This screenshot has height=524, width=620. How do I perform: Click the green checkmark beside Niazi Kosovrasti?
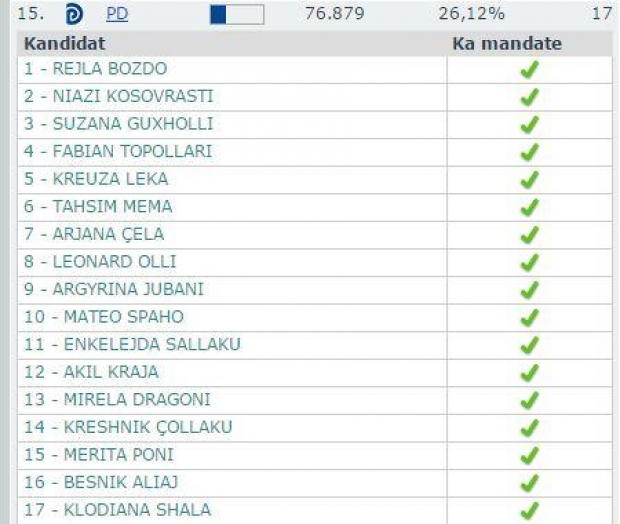(529, 97)
